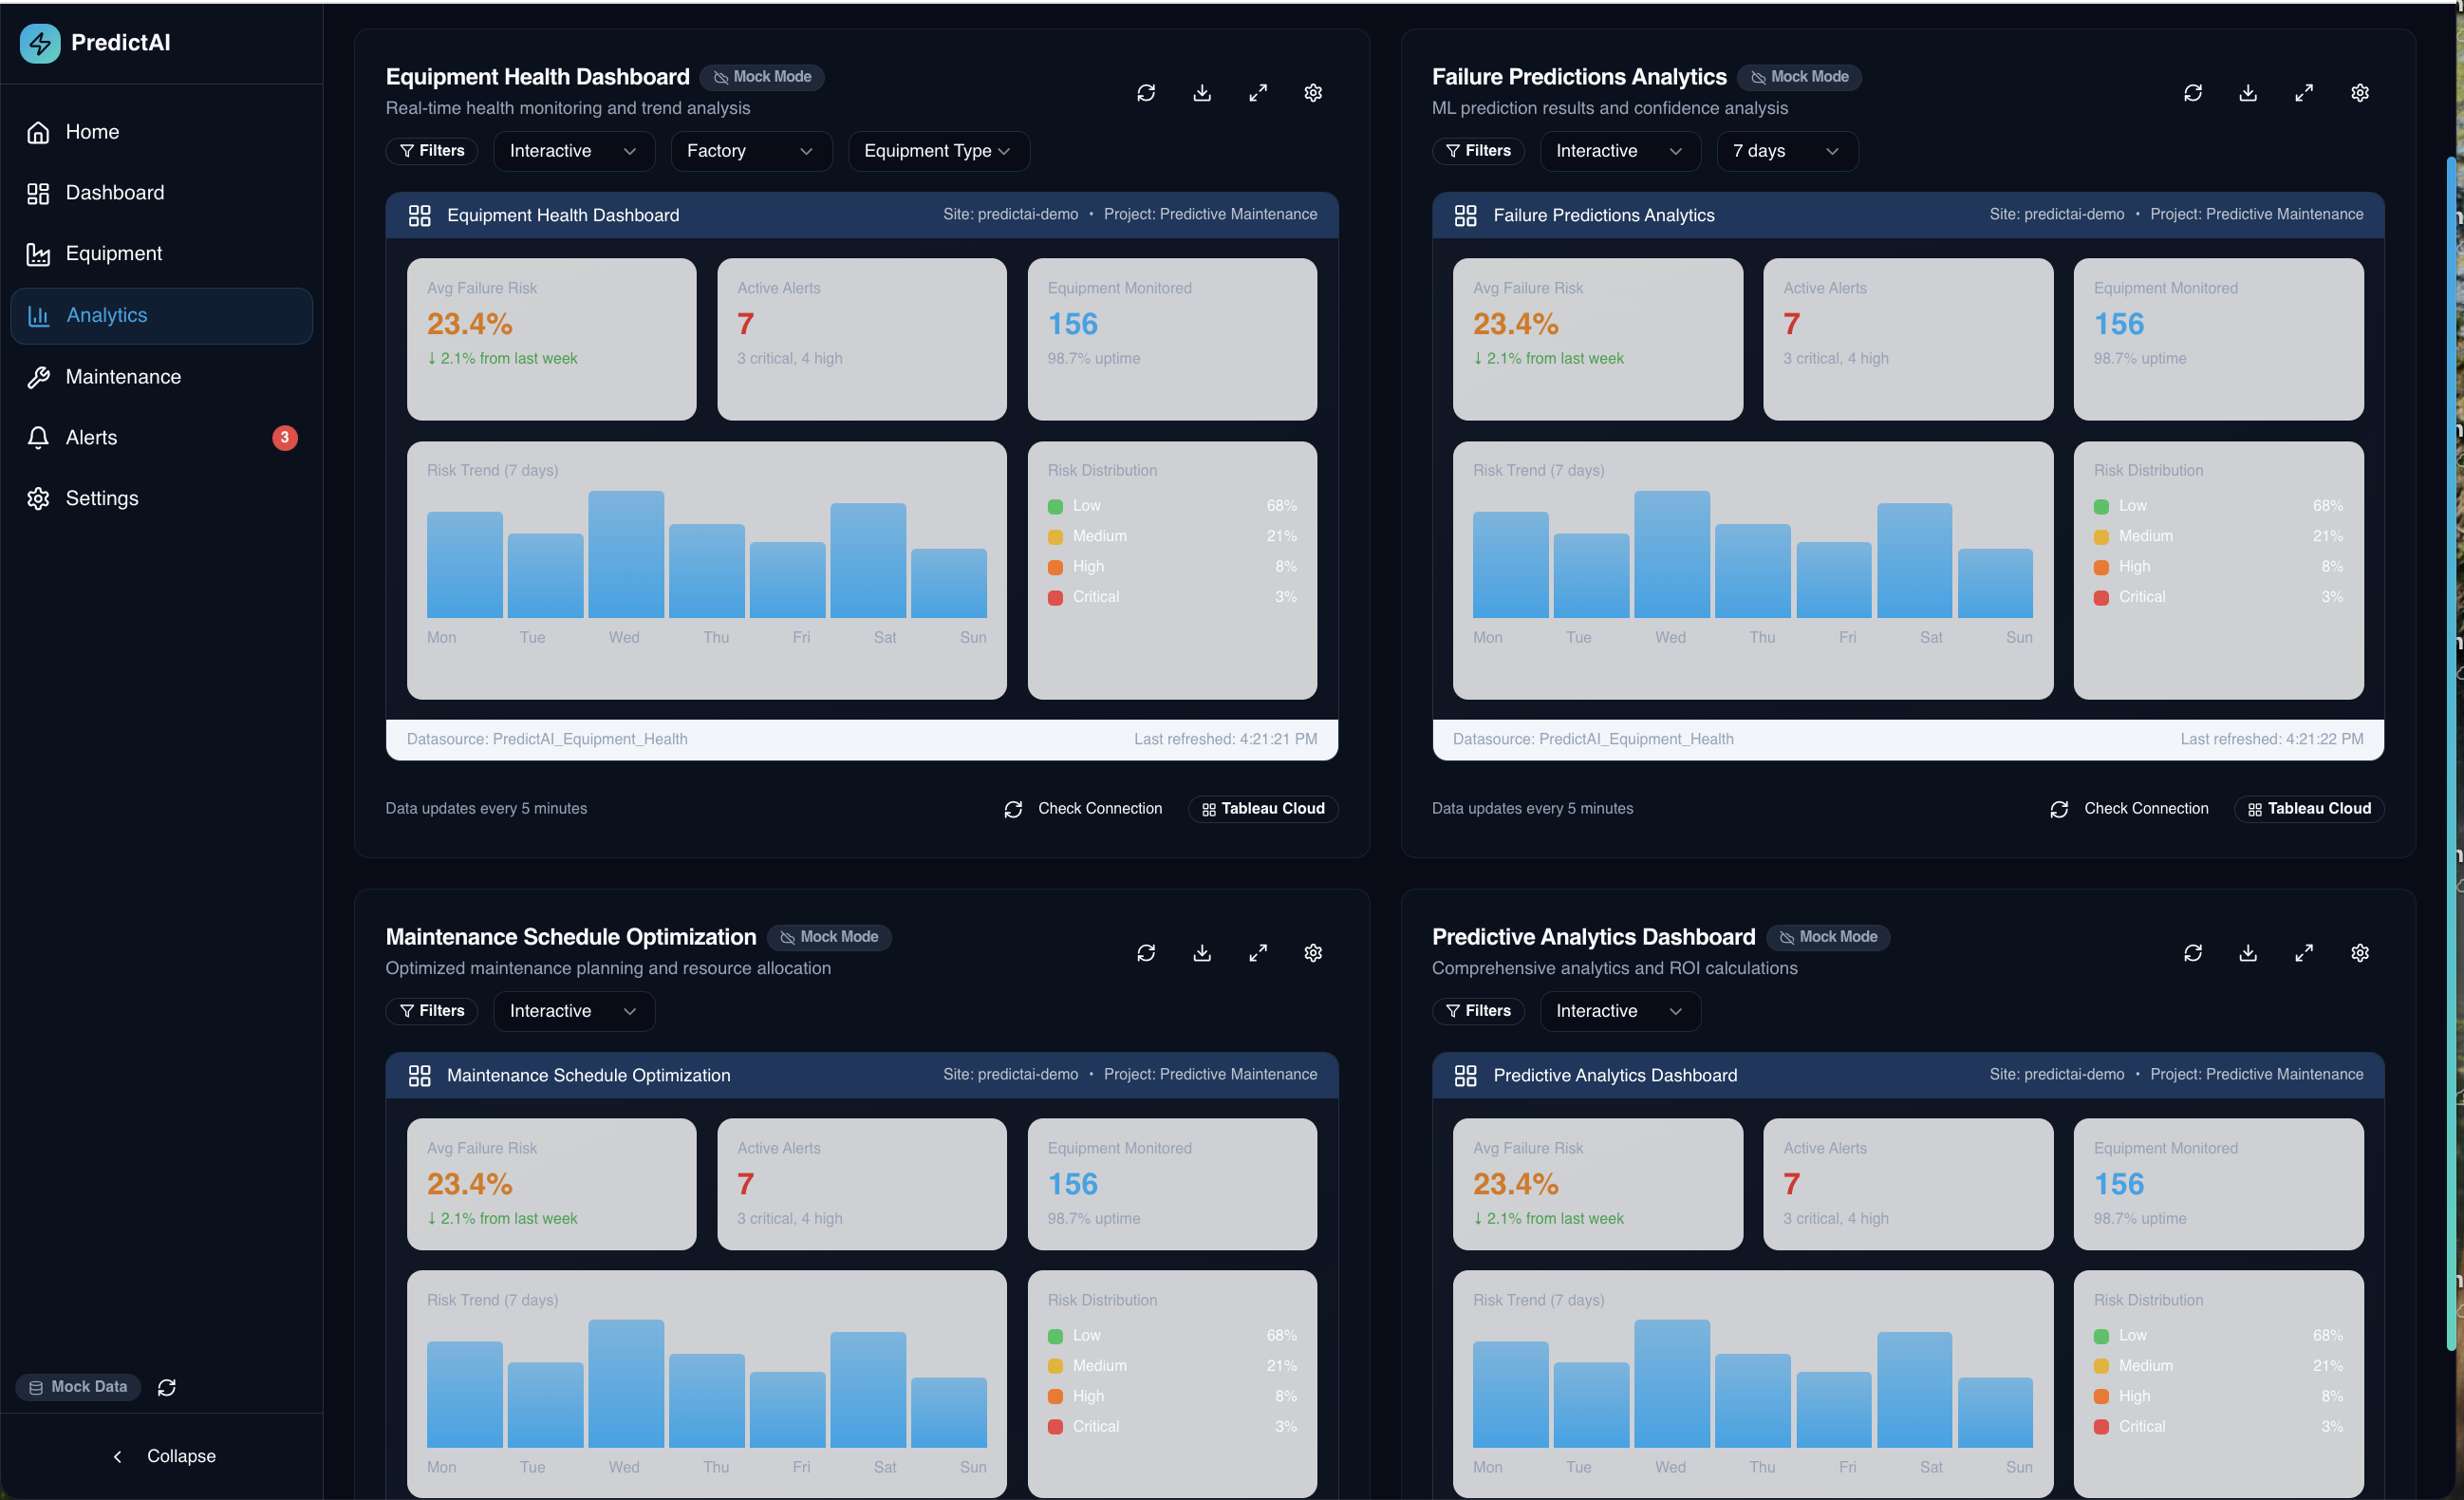This screenshot has width=2464, height=1500.
Task: Toggle Mock Mode badge on Equipment Health
Action: pos(762,77)
